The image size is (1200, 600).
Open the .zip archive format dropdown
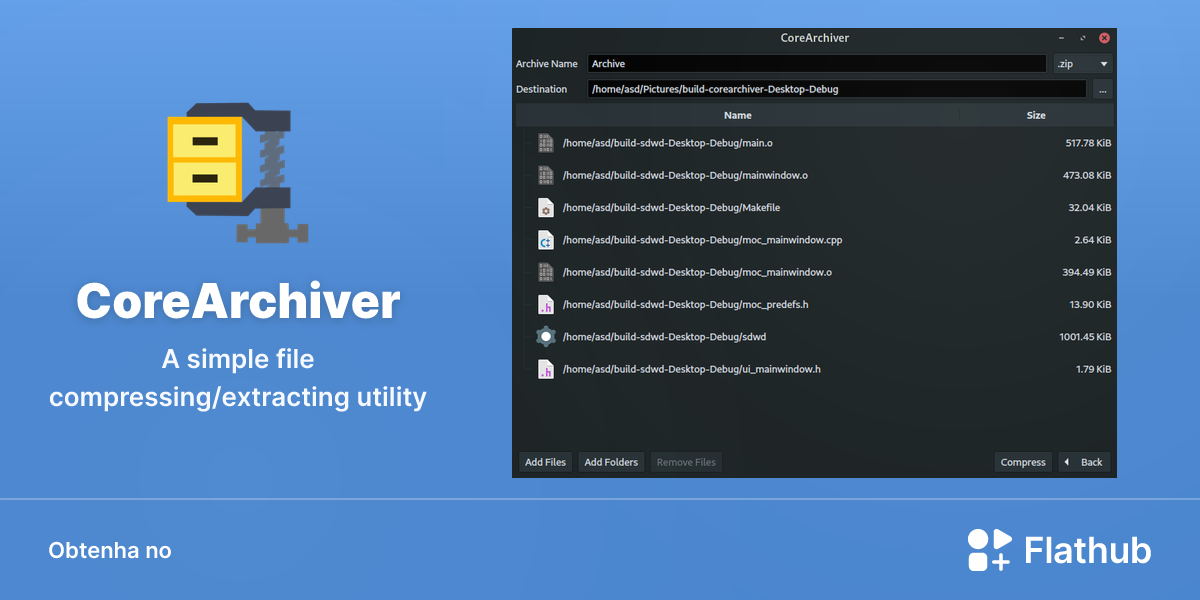tap(1083, 63)
